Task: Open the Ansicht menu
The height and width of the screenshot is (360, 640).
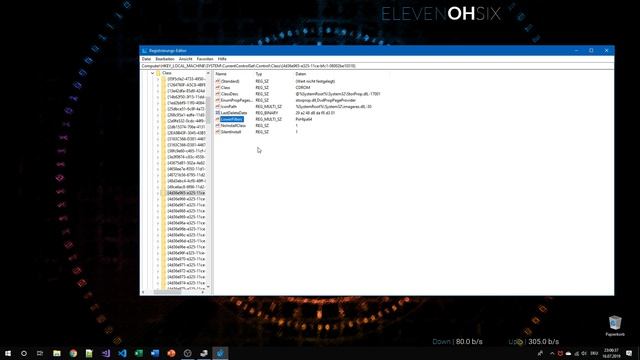Action: coord(185,59)
